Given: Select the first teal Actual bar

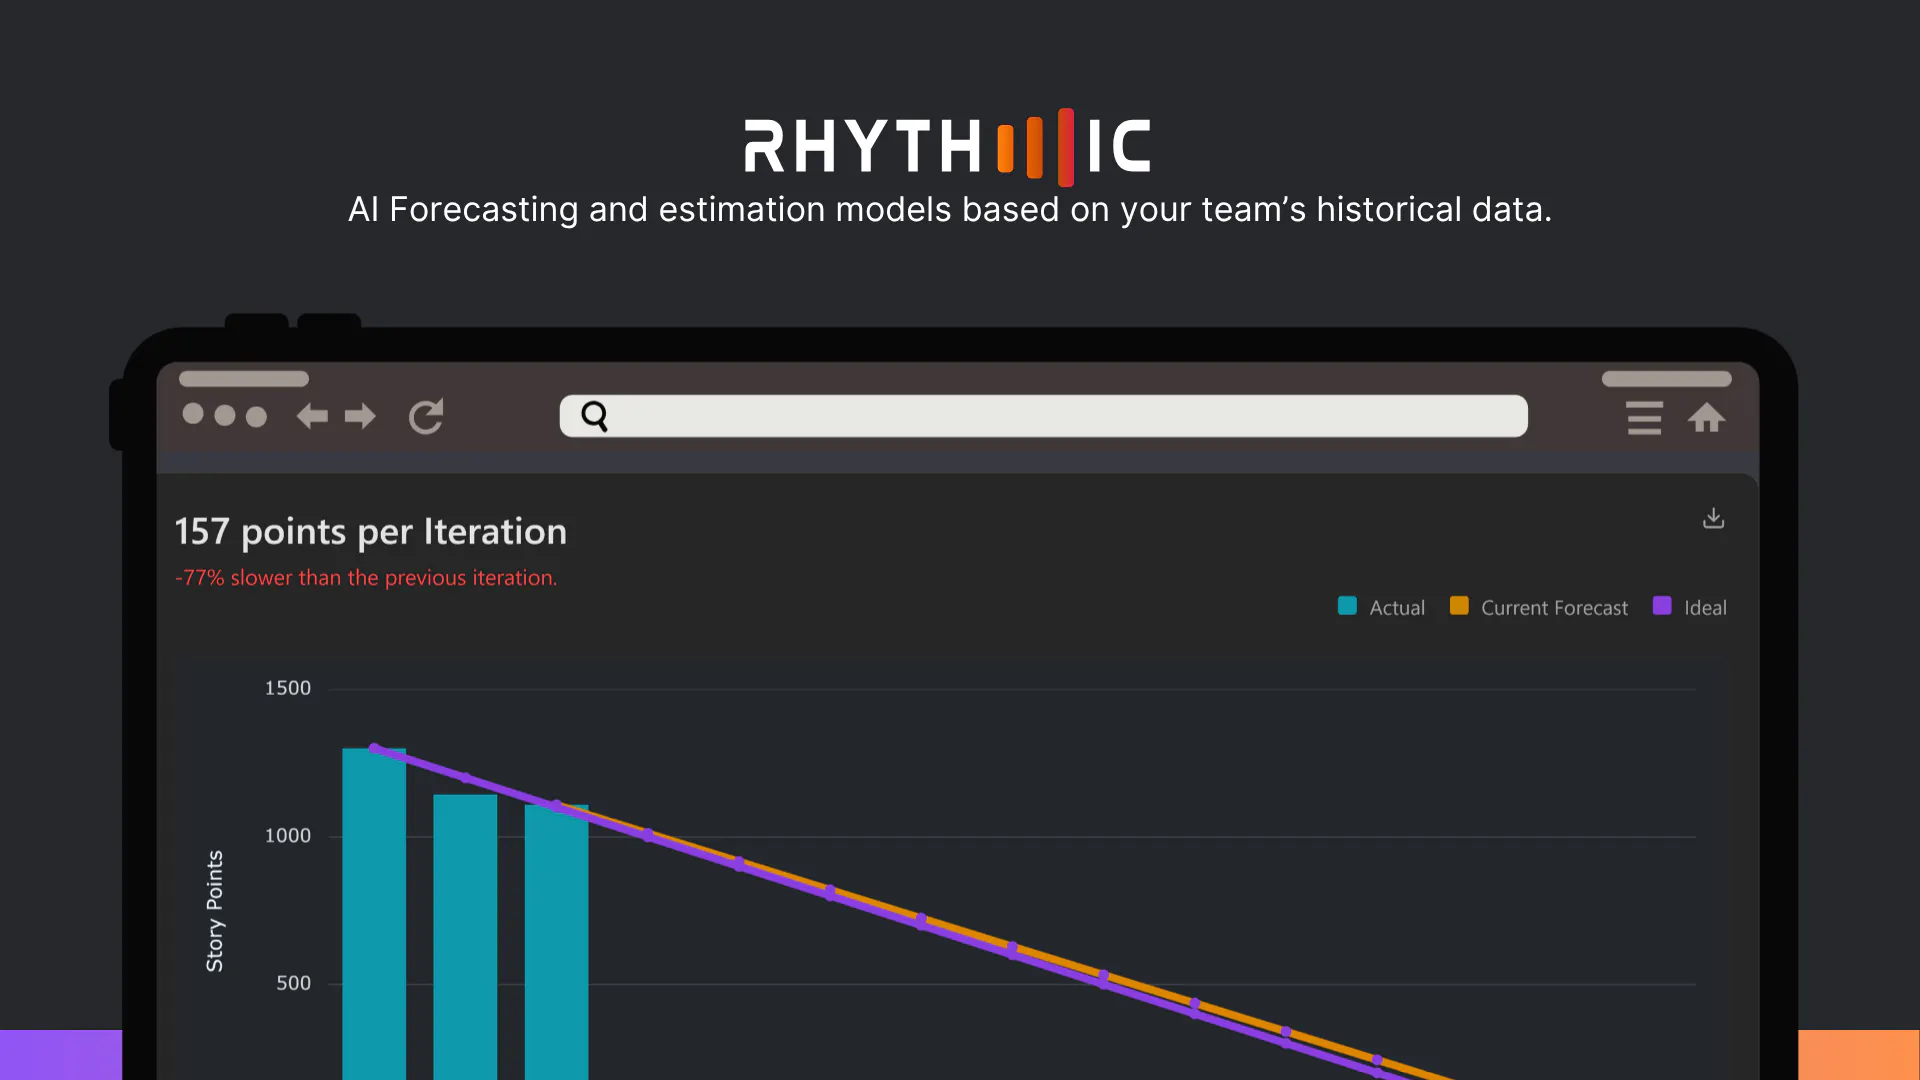Looking at the screenshot, I should (x=374, y=913).
